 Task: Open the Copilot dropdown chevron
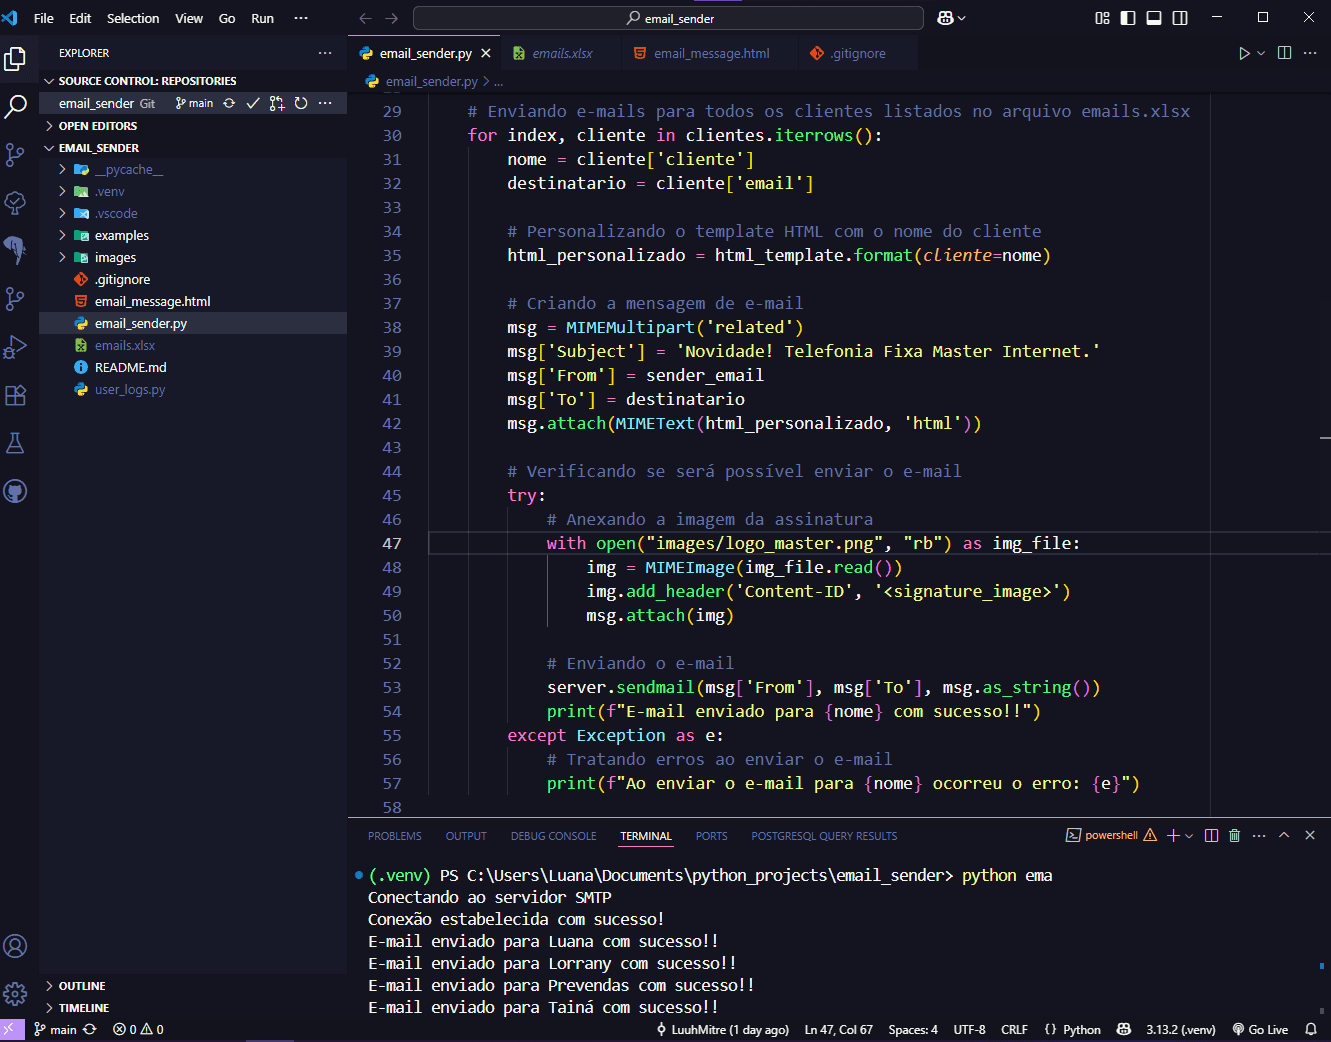pyautogui.click(x=962, y=18)
